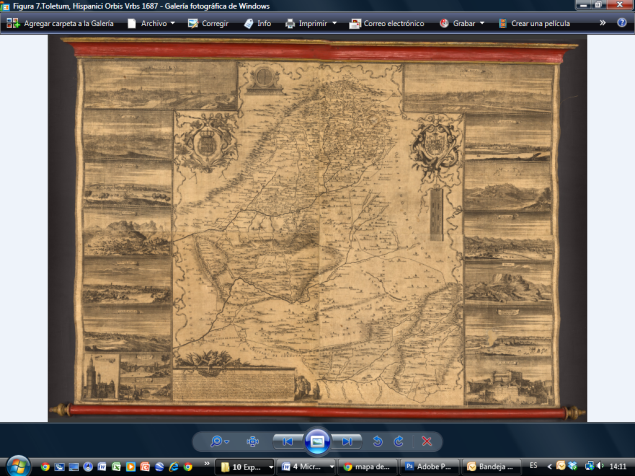Launch the Chrome icon beside the Start orb

tap(45, 467)
